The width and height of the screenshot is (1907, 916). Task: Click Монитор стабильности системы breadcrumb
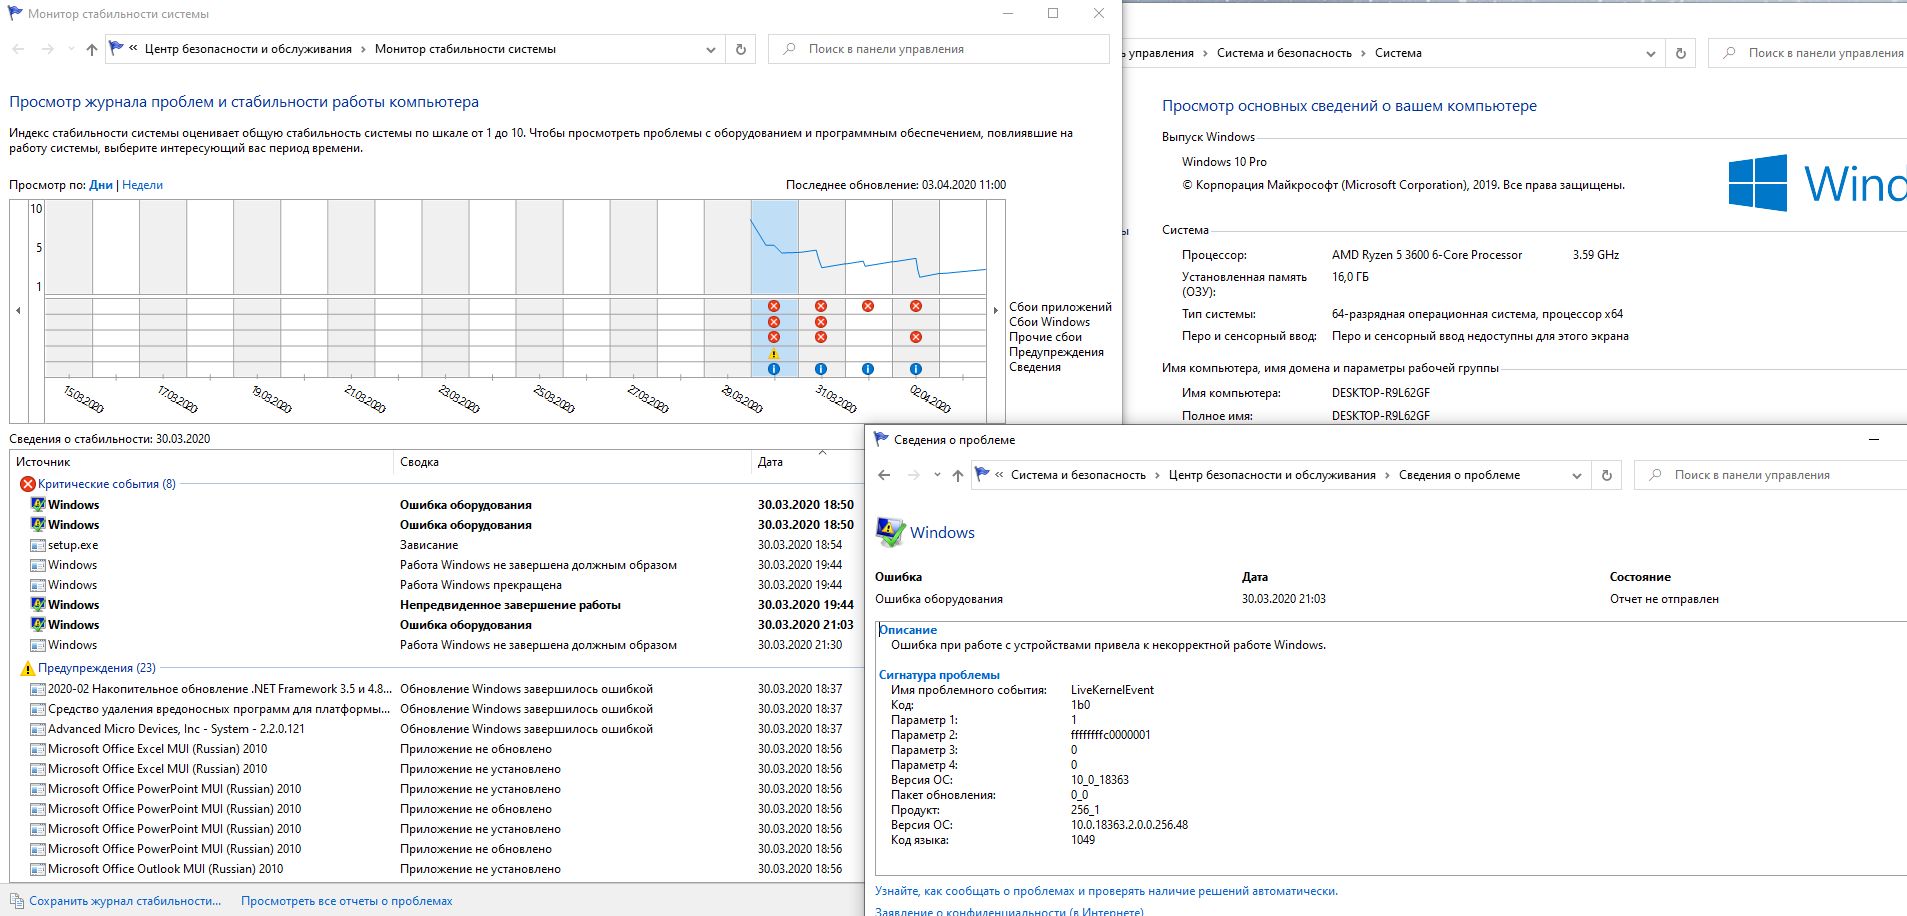click(x=465, y=49)
